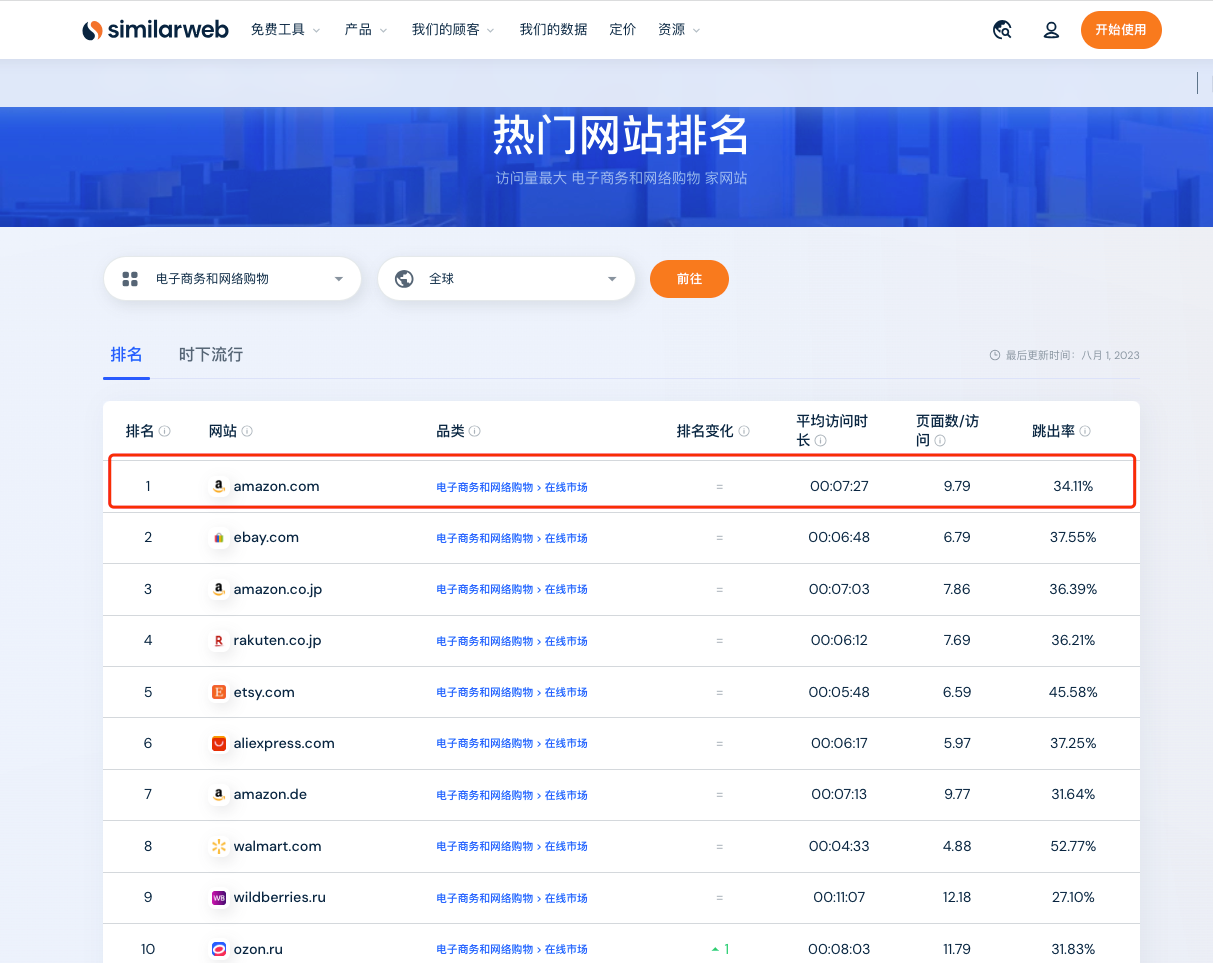Click the walmart.com favicon

click(218, 846)
